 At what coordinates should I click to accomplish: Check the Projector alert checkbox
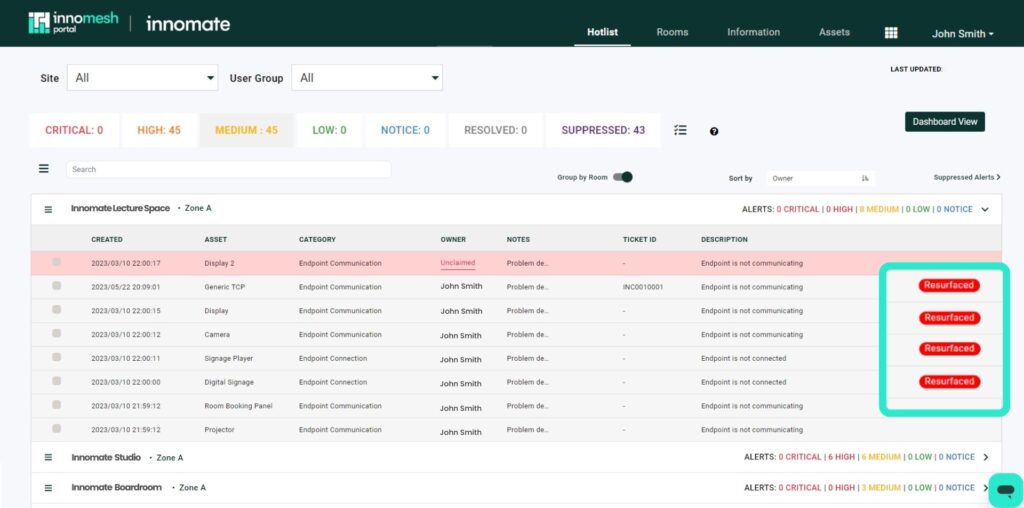57,428
